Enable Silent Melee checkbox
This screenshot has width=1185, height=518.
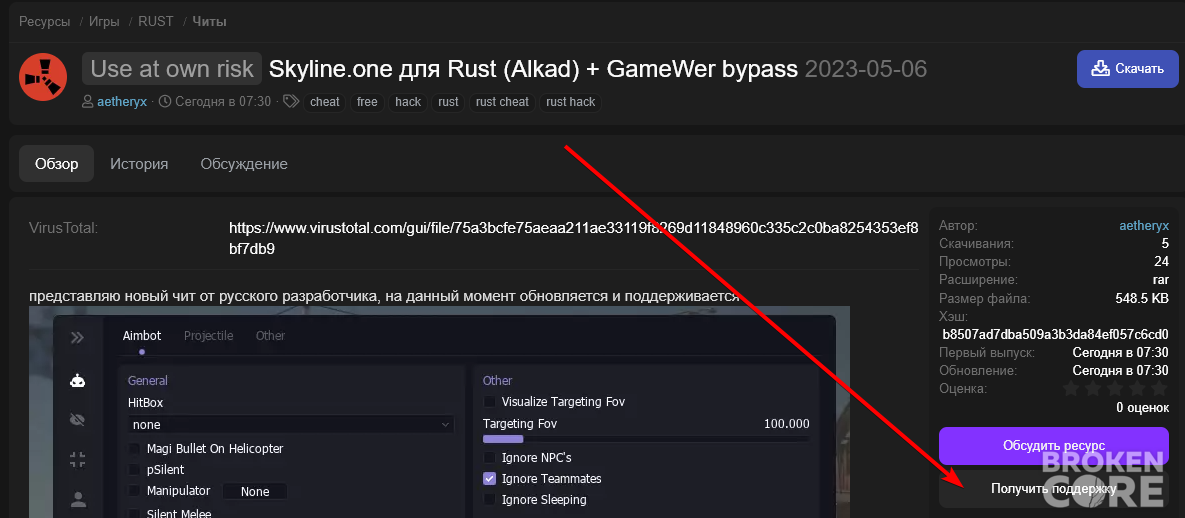click(x=135, y=513)
